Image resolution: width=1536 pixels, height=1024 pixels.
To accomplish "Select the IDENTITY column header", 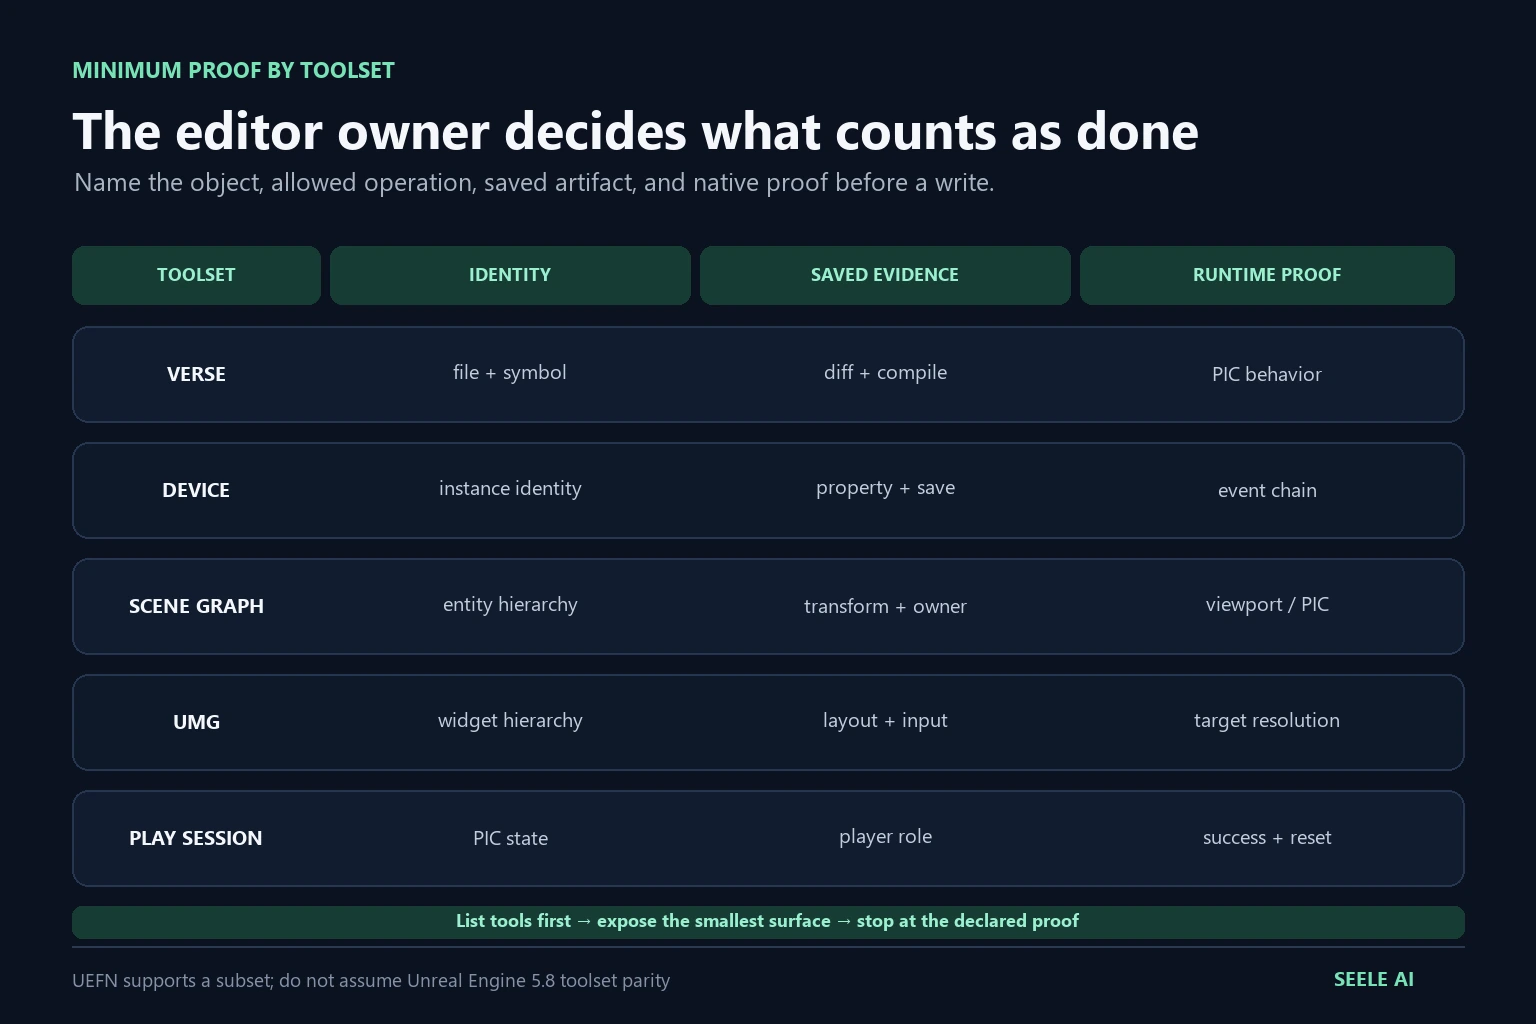I will tap(510, 275).
